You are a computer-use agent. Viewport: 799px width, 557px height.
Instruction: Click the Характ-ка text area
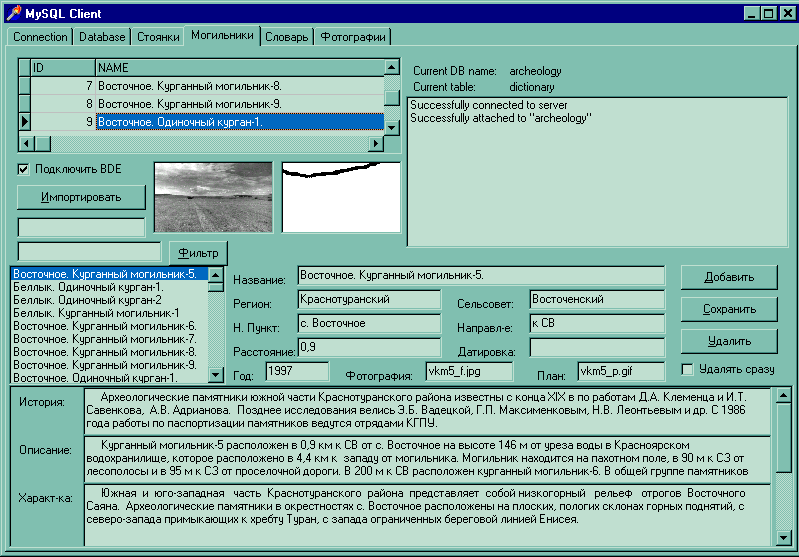click(x=428, y=515)
